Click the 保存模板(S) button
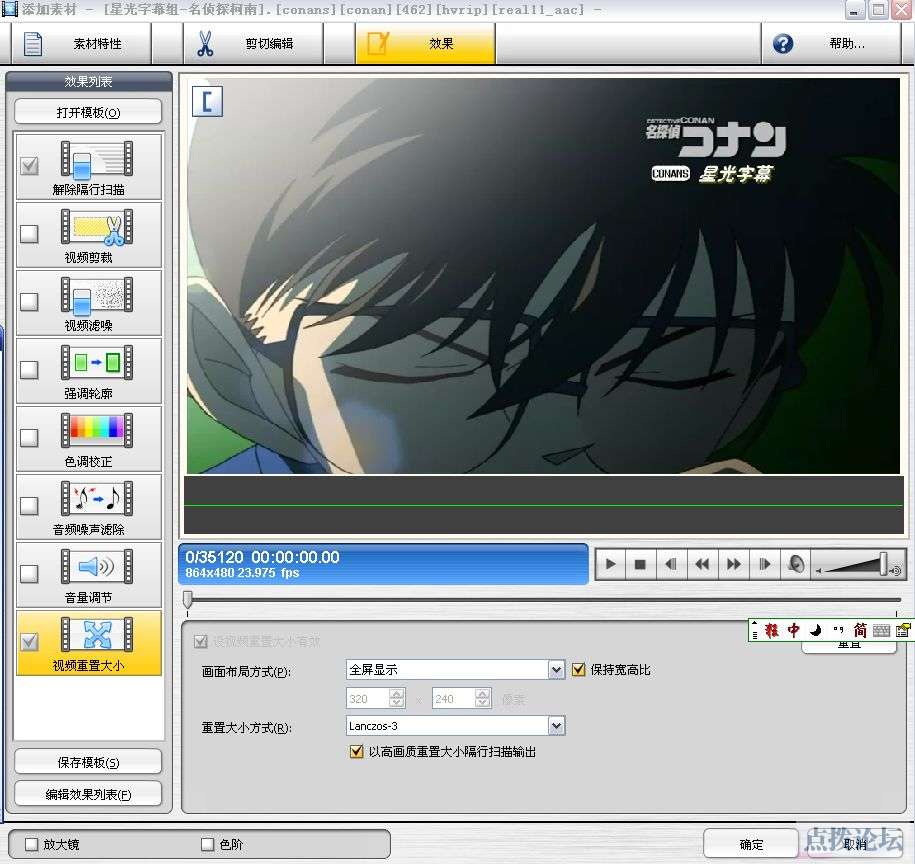 pyautogui.click(x=88, y=762)
